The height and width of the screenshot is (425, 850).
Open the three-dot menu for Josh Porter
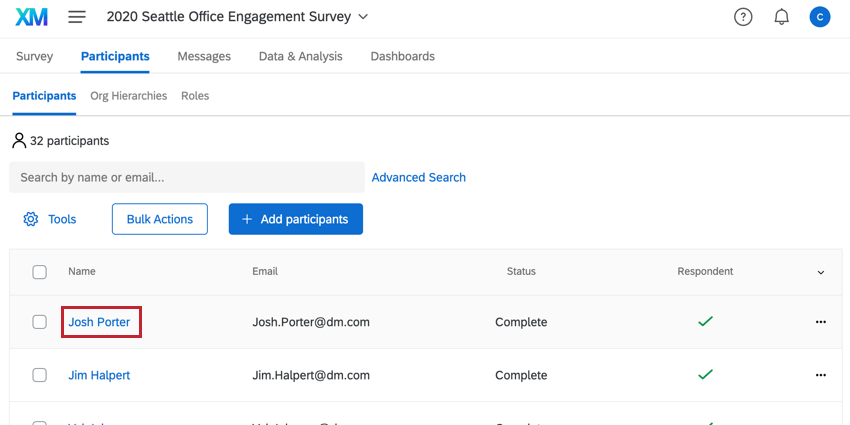coord(821,322)
